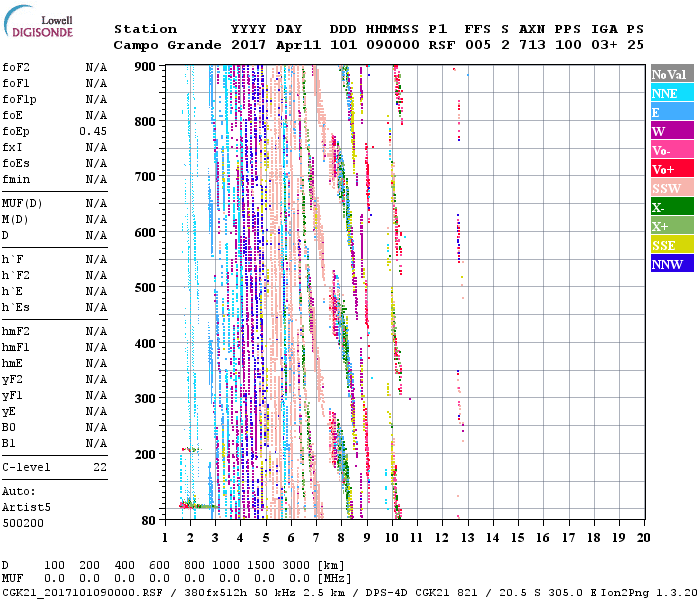The image size is (700, 600).
Task: Select the NNW blue legend swatch
Action: click(672, 263)
